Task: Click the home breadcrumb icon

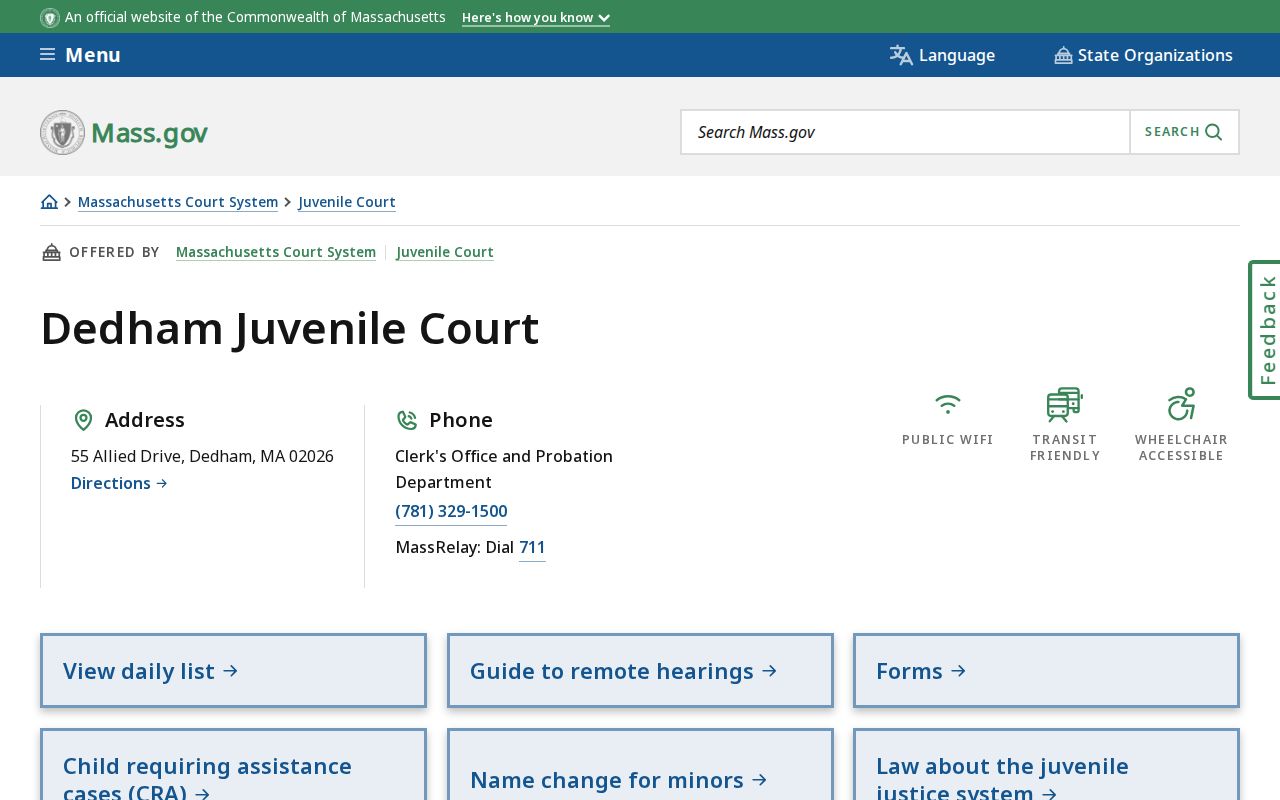Action: click(49, 202)
